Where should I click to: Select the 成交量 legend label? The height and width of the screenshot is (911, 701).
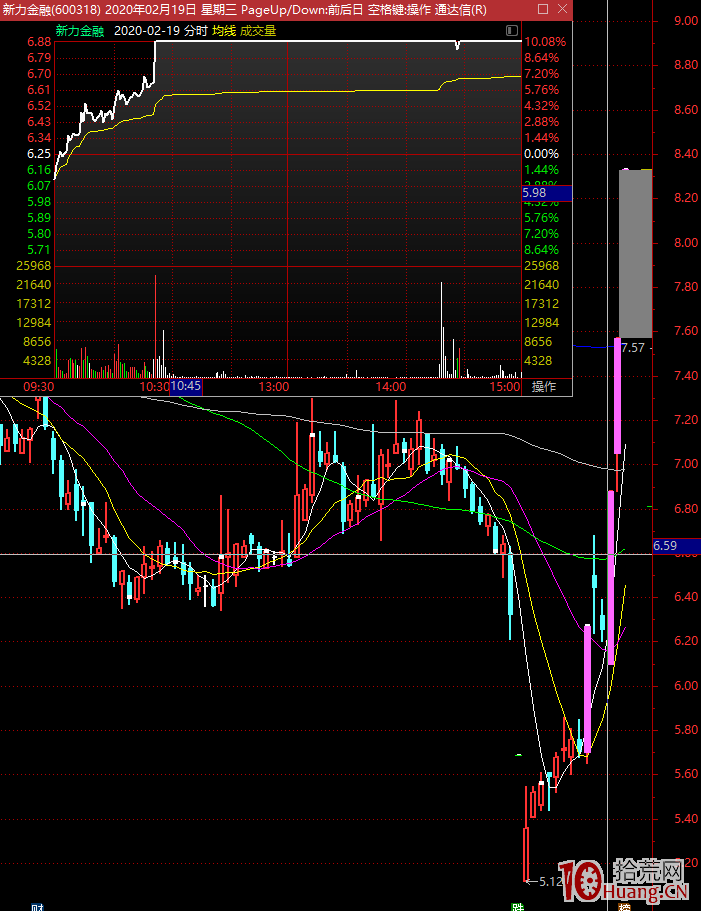(x=258, y=31)
